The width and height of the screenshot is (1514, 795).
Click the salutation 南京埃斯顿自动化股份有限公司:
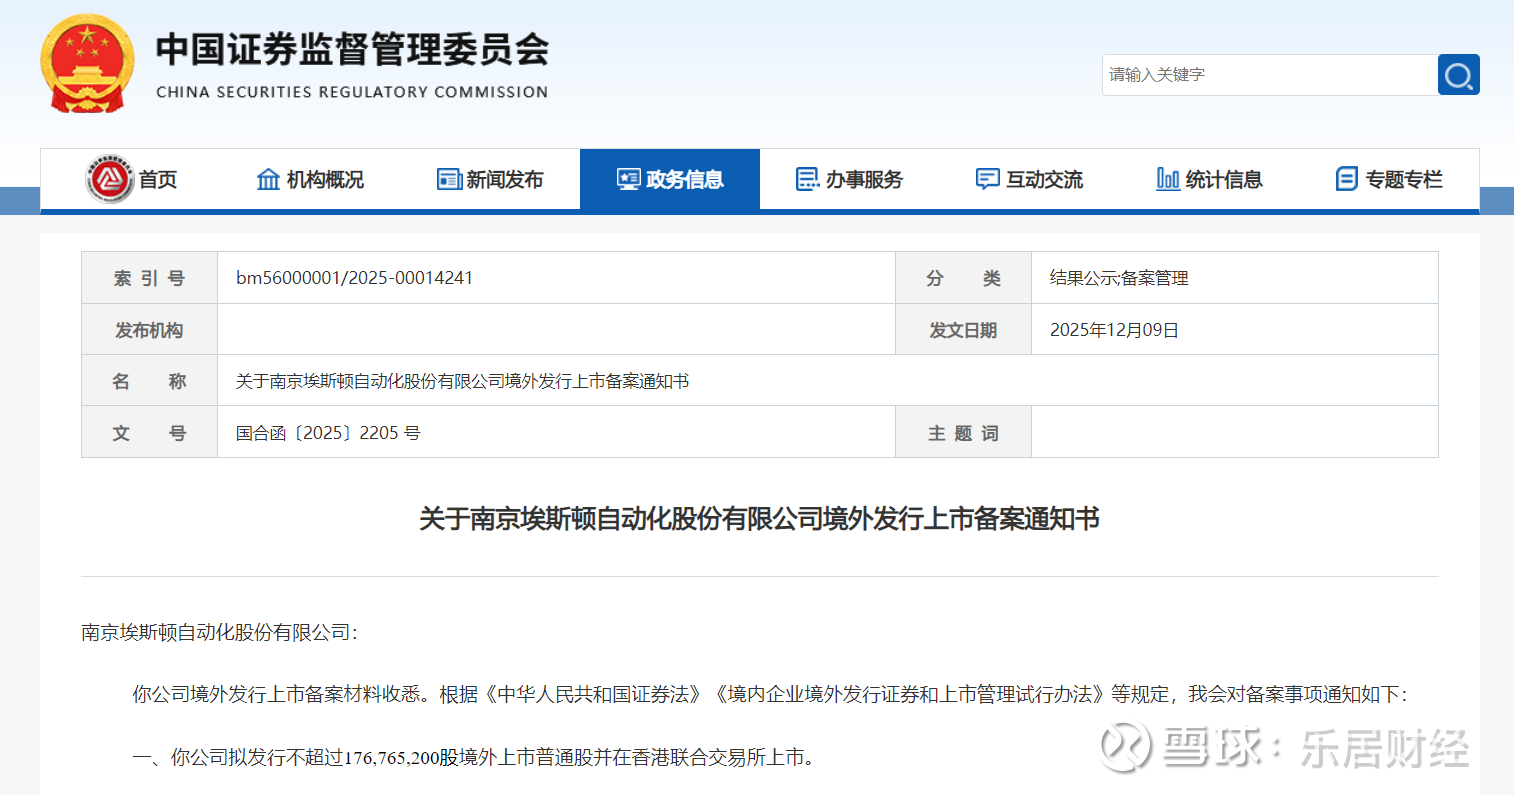coord(219,632)
